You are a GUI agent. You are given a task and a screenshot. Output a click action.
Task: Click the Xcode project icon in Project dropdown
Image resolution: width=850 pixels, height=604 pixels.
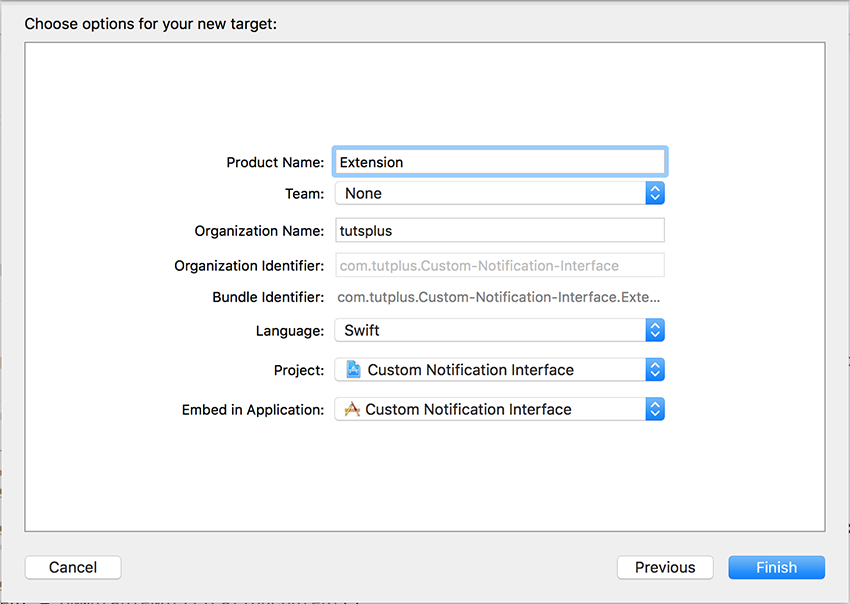[353, 369]
